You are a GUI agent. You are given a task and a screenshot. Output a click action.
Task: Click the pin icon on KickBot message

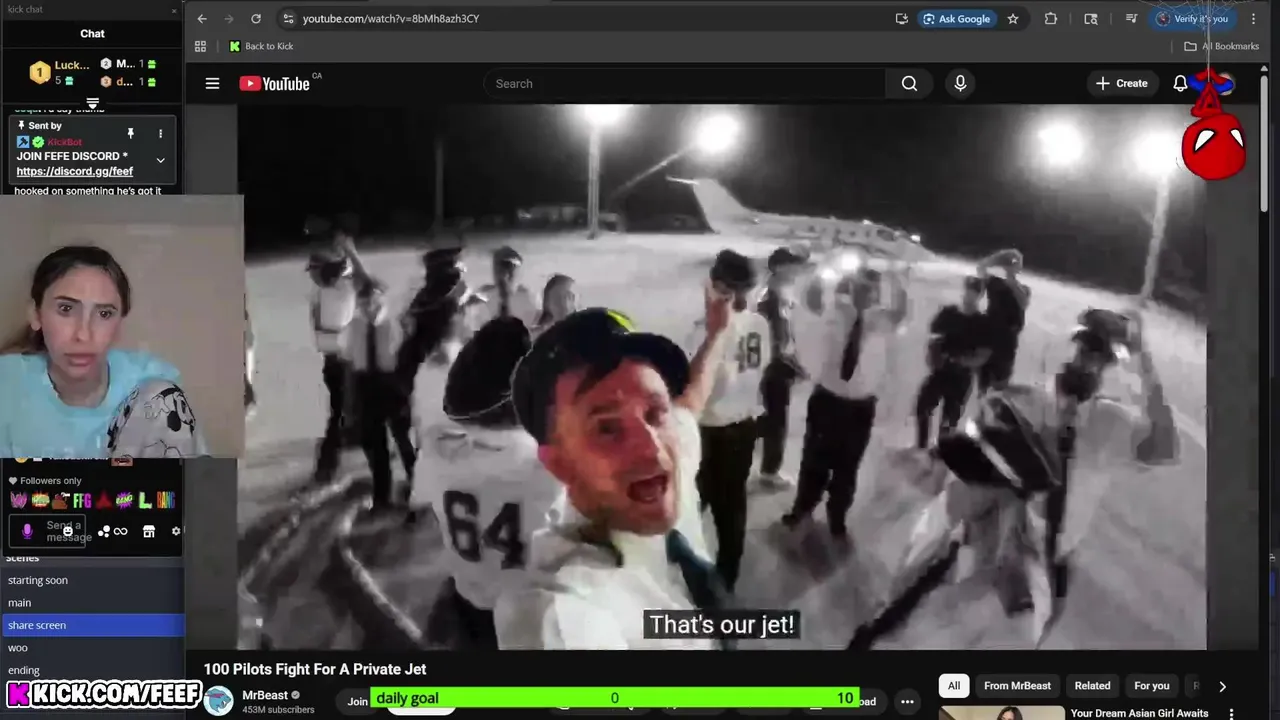pos(130,133)
